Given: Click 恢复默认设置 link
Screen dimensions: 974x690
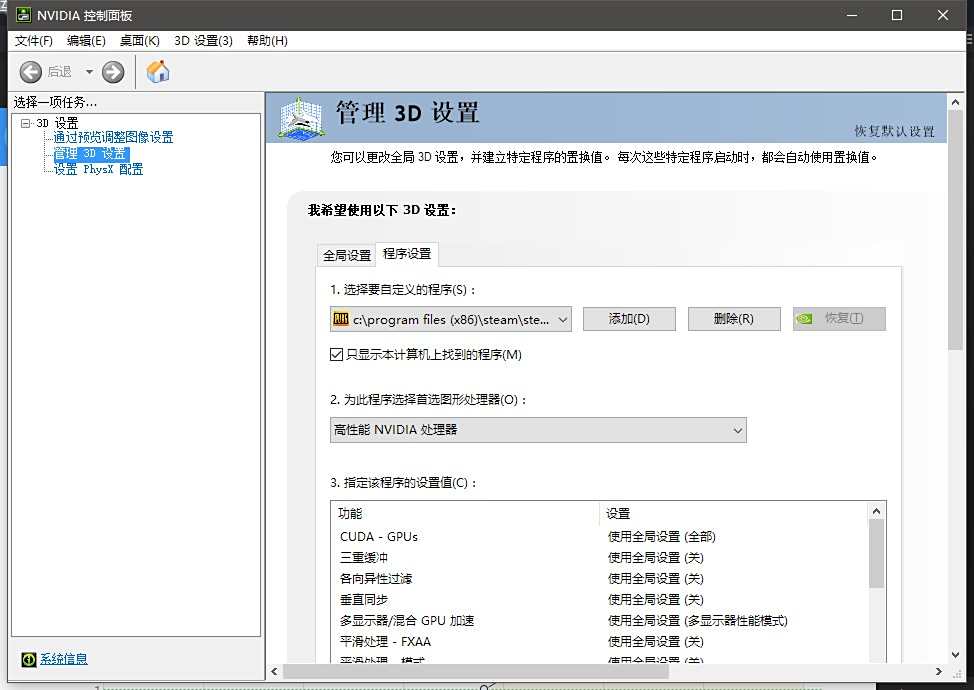Looking at the screenshot, I should click(894, 131).
